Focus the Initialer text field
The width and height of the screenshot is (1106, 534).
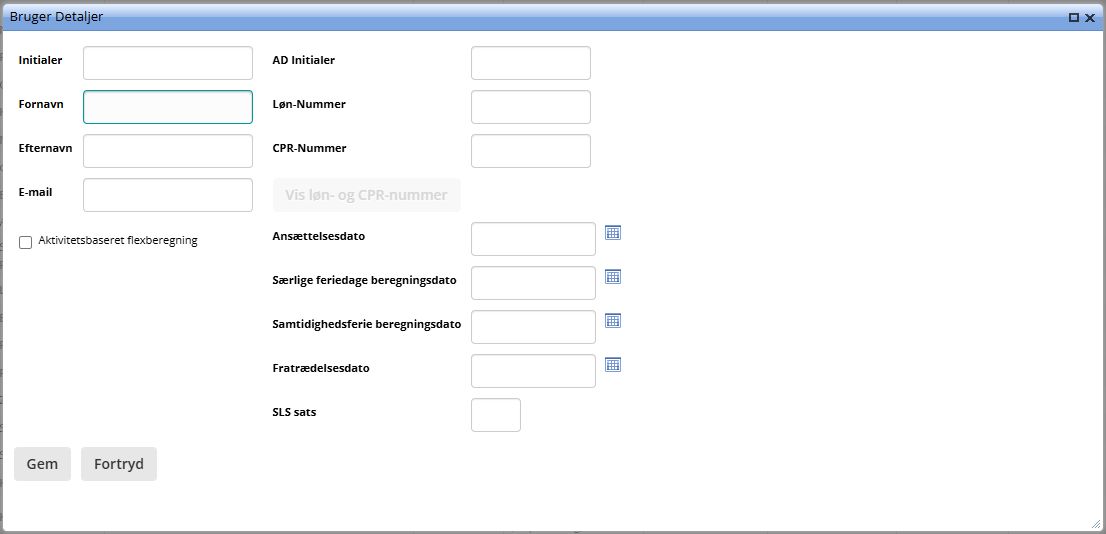[168, 63]
